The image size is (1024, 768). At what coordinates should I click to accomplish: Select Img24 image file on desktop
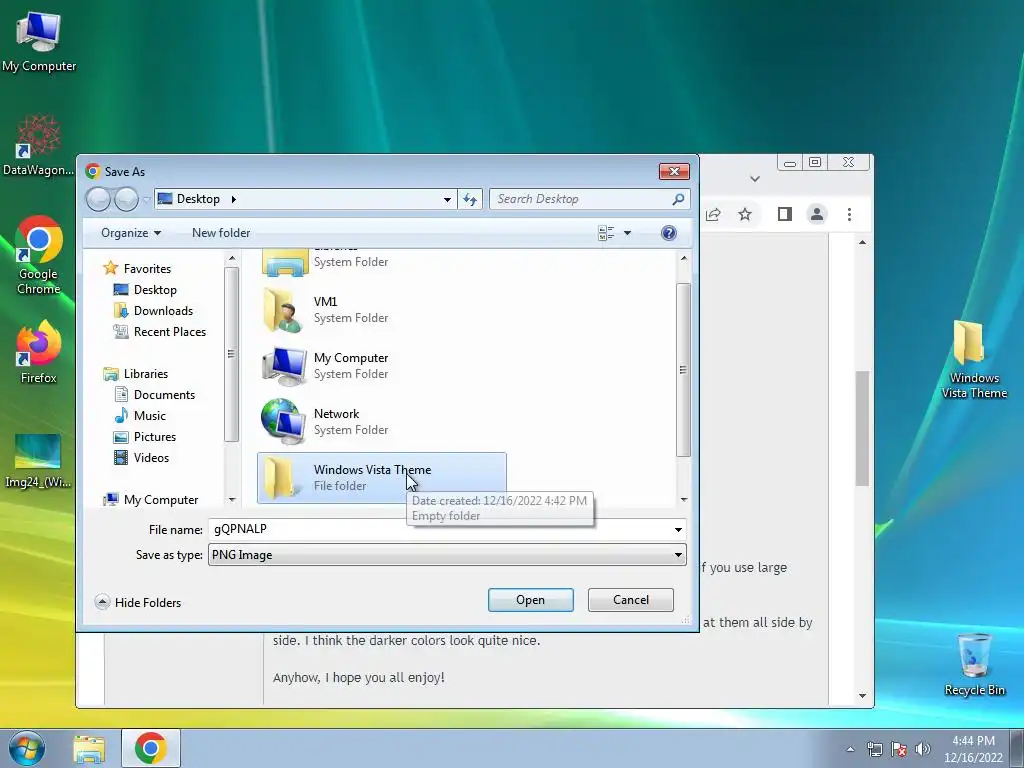point(38,461)
